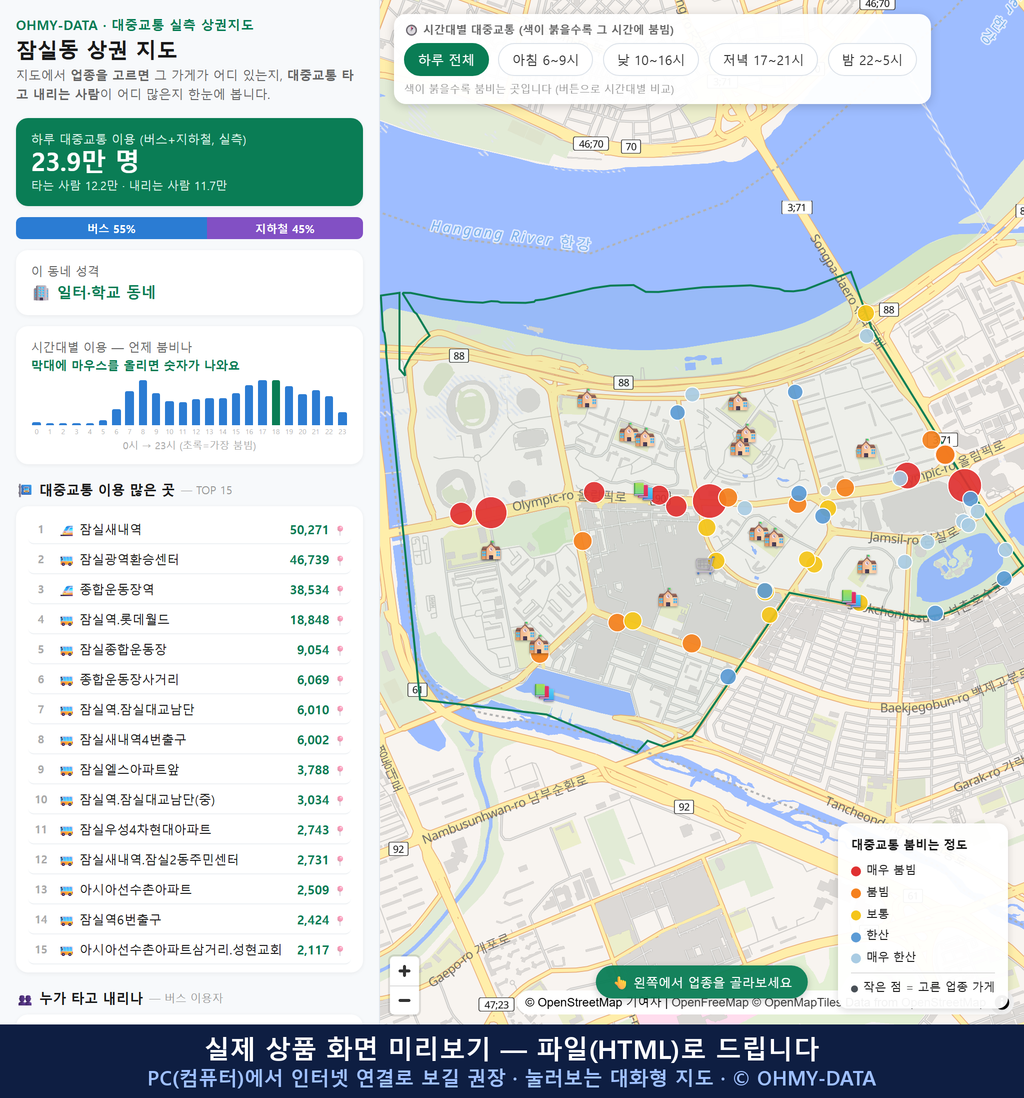This screenshot has width=1024, height=1098.
Task: Click the pin icon for 아시아선수촌아파트삼거리.성현교회
Action: (340, 950)
